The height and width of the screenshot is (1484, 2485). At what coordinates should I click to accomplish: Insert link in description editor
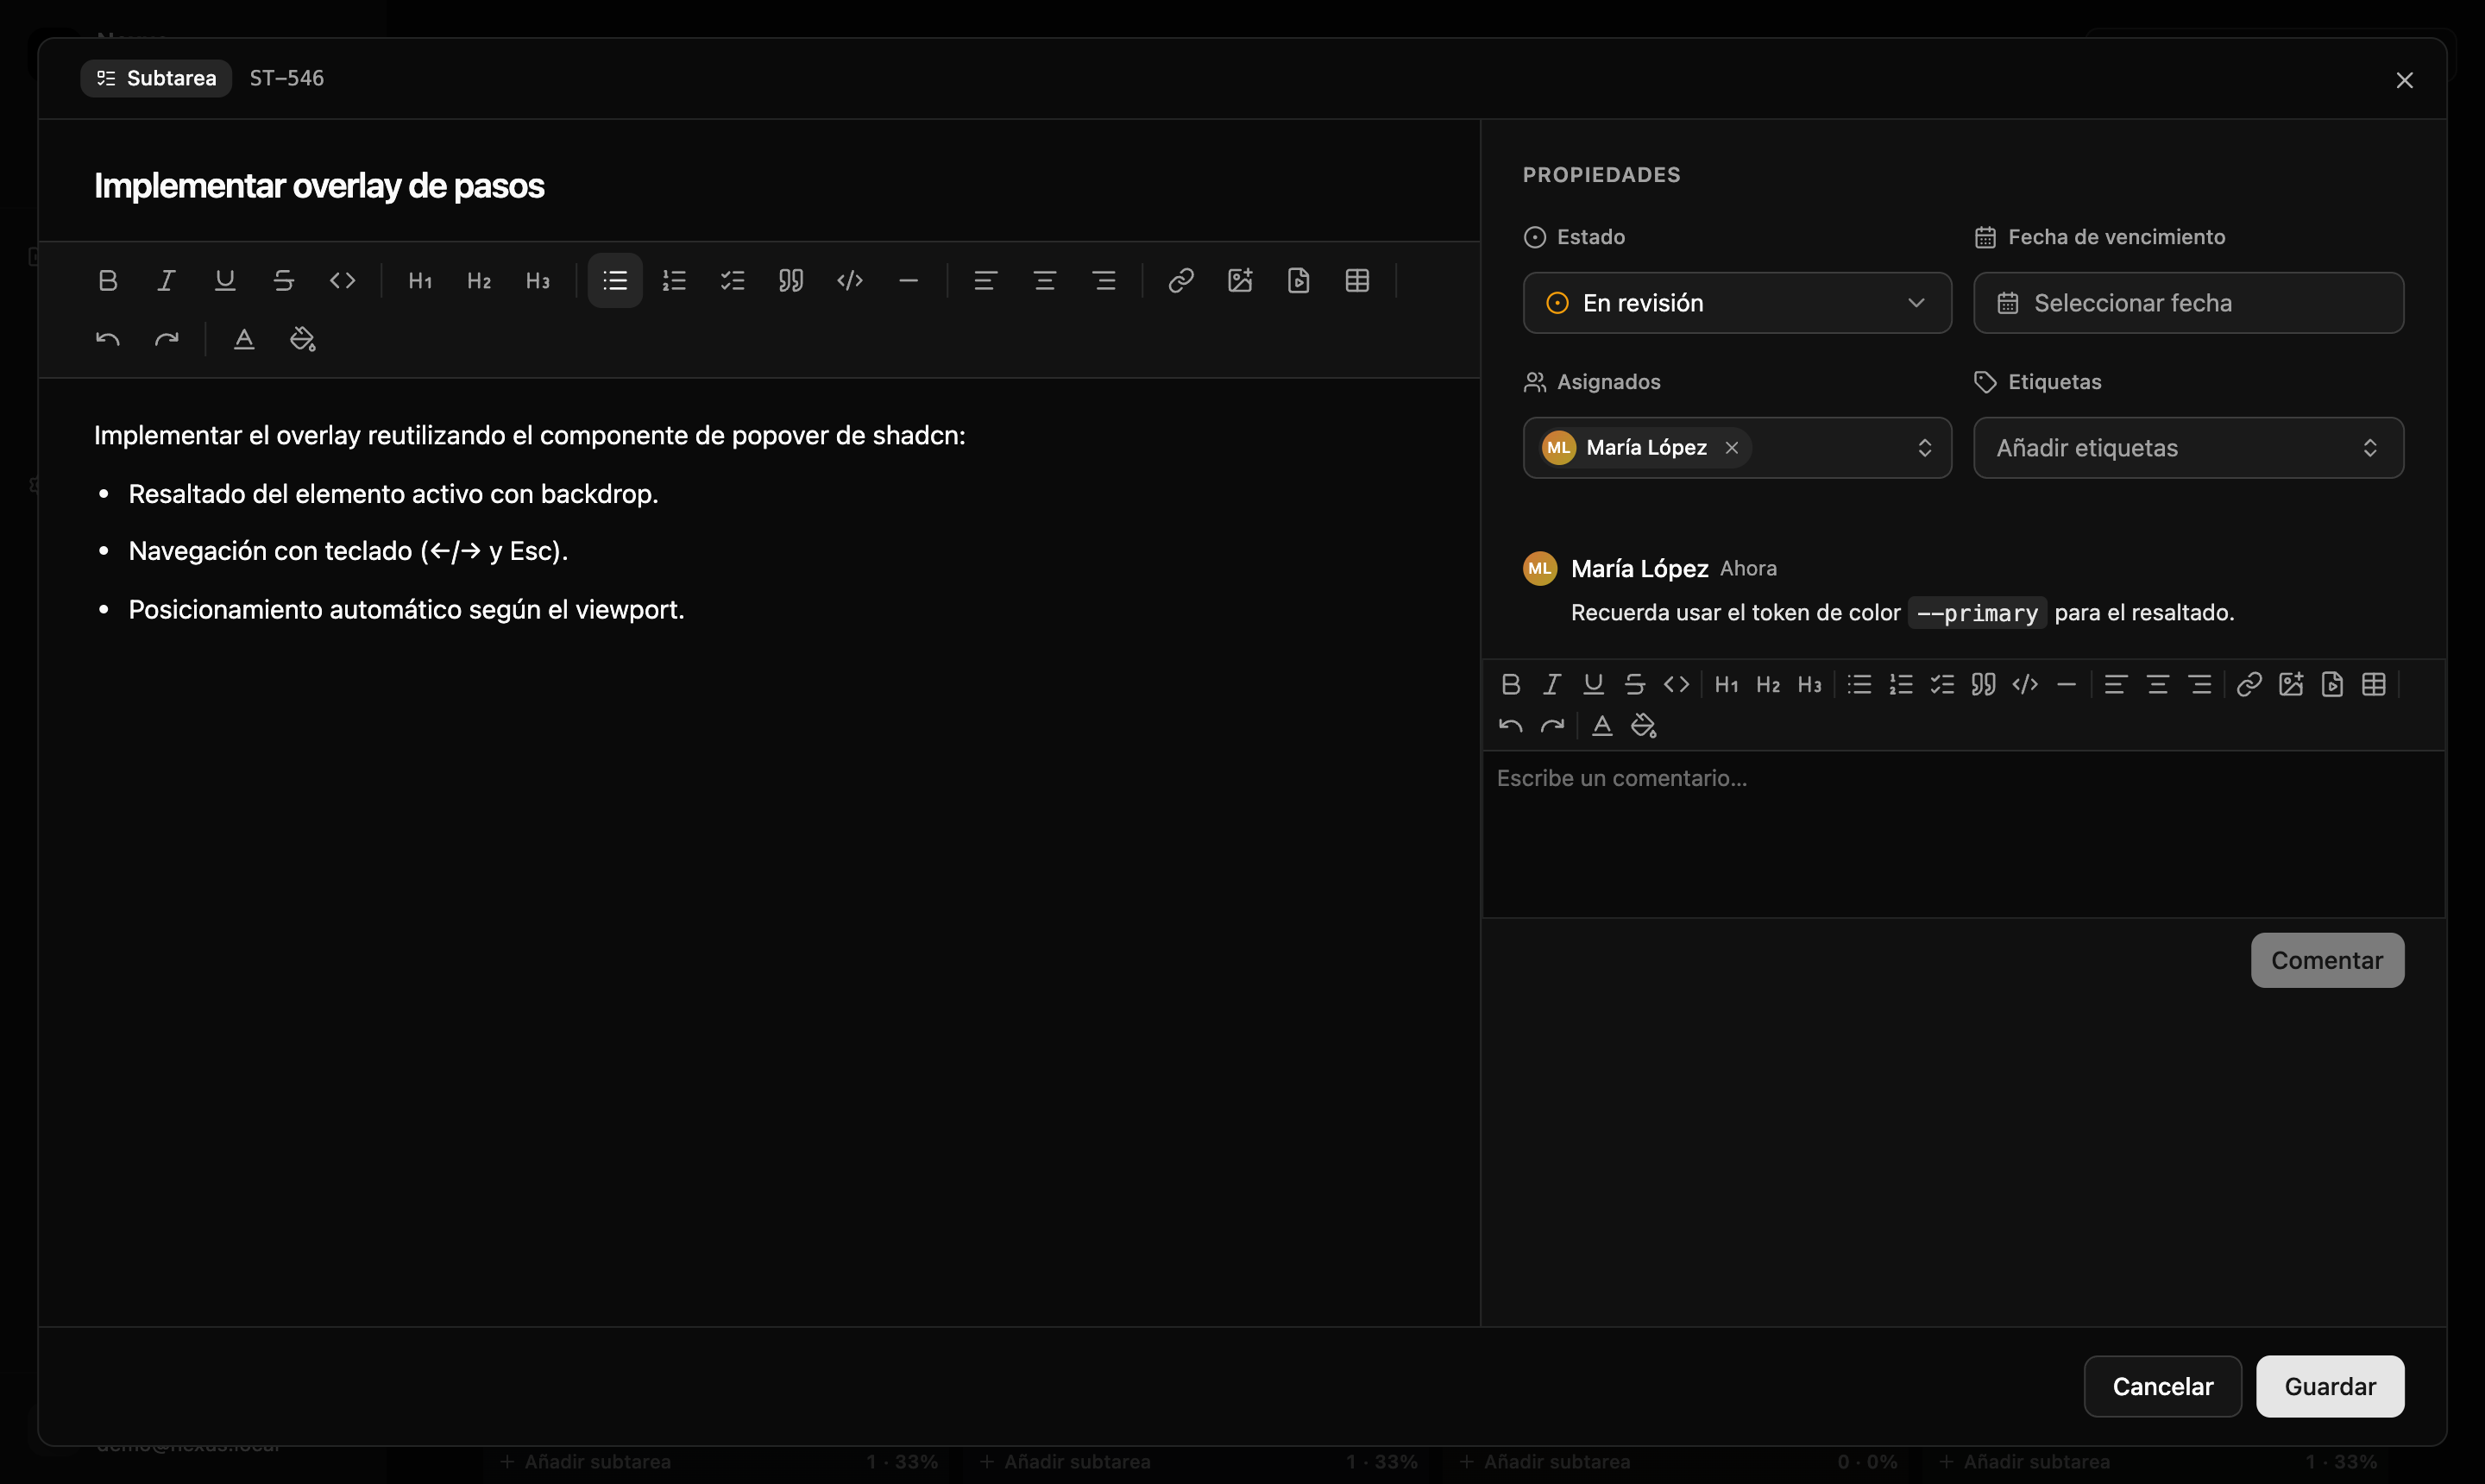coord(1181,281)
